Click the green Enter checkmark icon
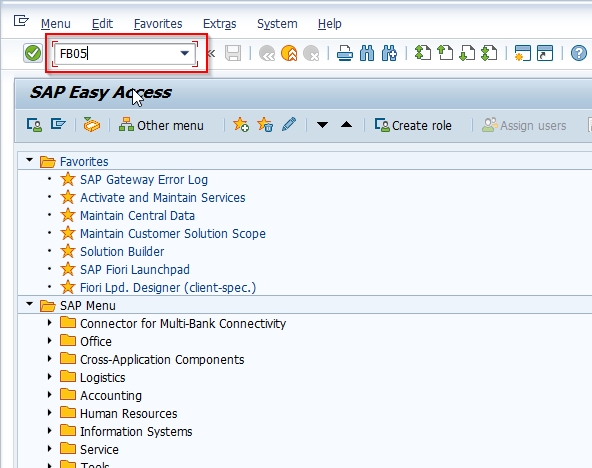 [33, 53]
